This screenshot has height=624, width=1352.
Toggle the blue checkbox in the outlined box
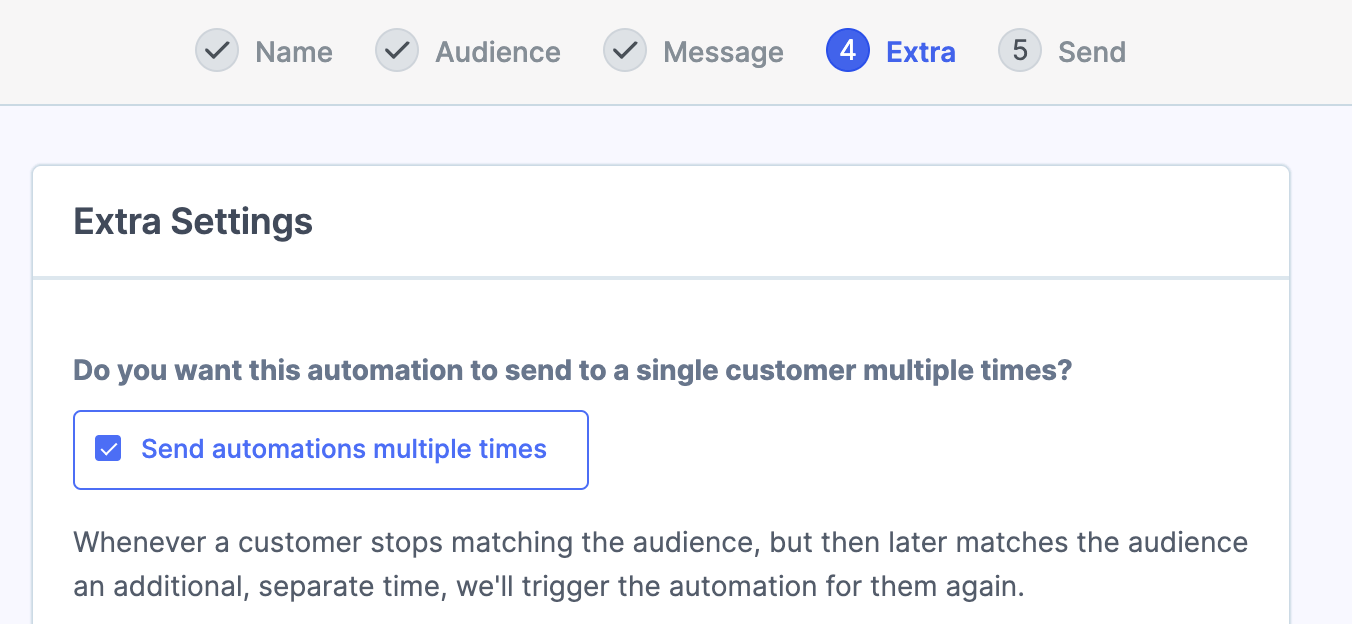108,449
